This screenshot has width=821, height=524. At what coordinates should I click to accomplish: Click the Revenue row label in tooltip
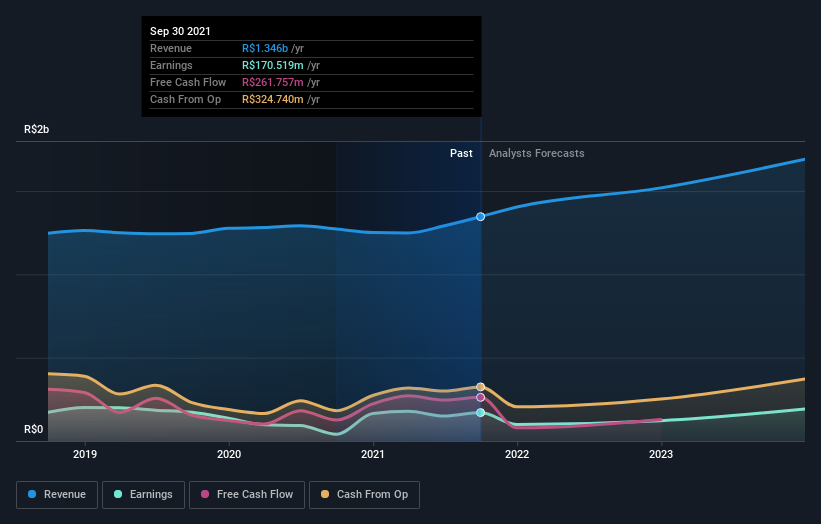pos(171,48)
